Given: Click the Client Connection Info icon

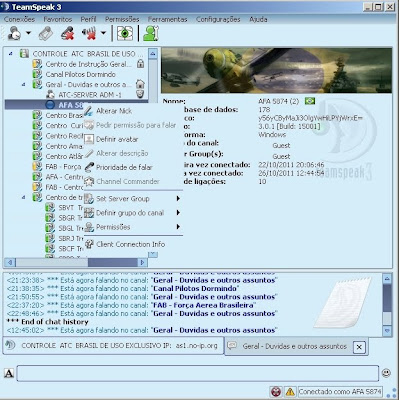Looking at the screenshot, I should (x=89, y=244).
